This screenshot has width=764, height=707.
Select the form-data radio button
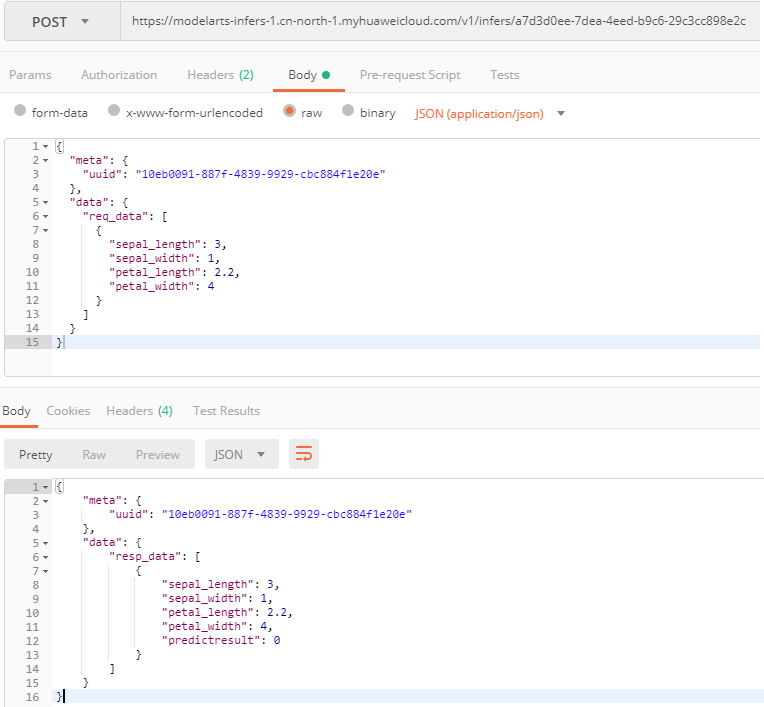[x=20, y=111]
